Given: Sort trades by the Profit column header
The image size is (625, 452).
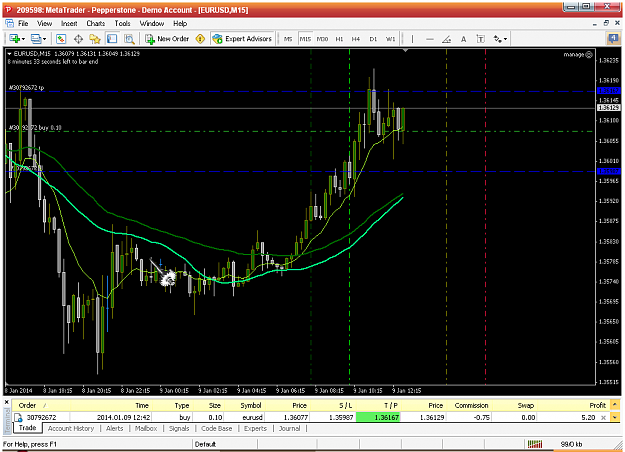Looking at the screenshot, I should coord(597,405).
